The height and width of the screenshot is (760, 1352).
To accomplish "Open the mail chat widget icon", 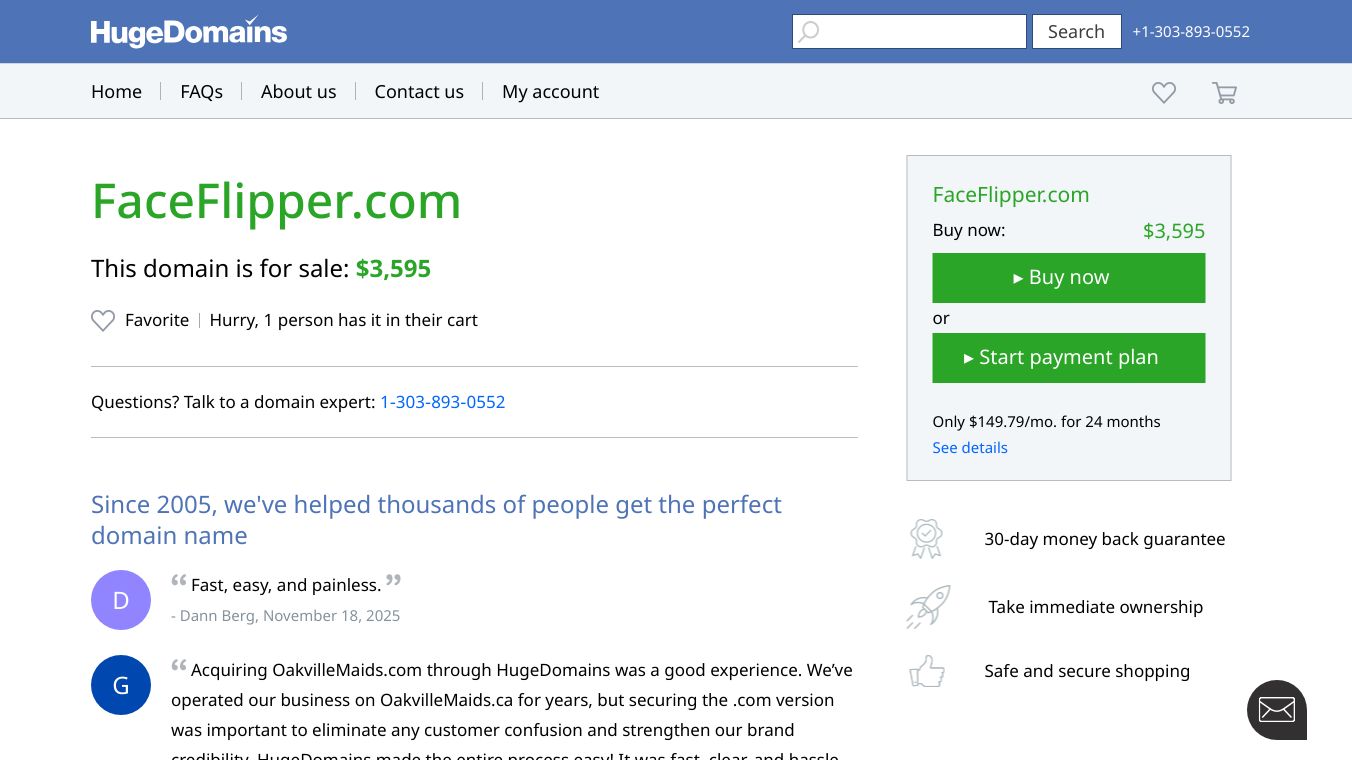I will (x=1276, y=710).
